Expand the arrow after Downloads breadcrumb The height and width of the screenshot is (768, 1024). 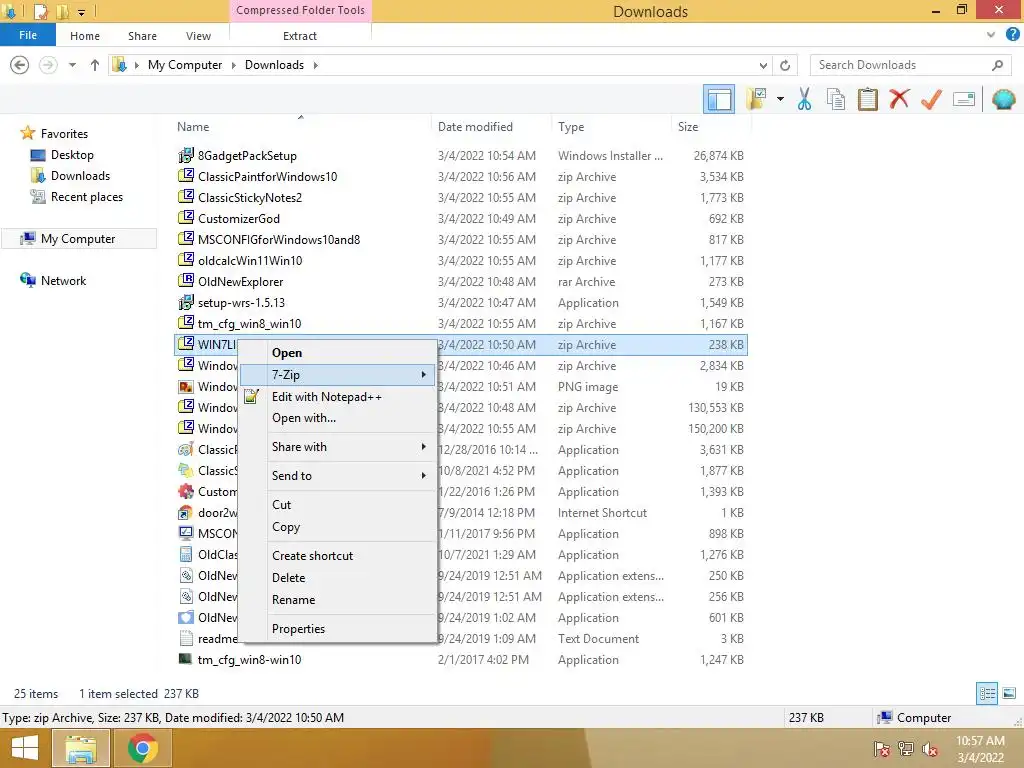click(x=315, y=65)
